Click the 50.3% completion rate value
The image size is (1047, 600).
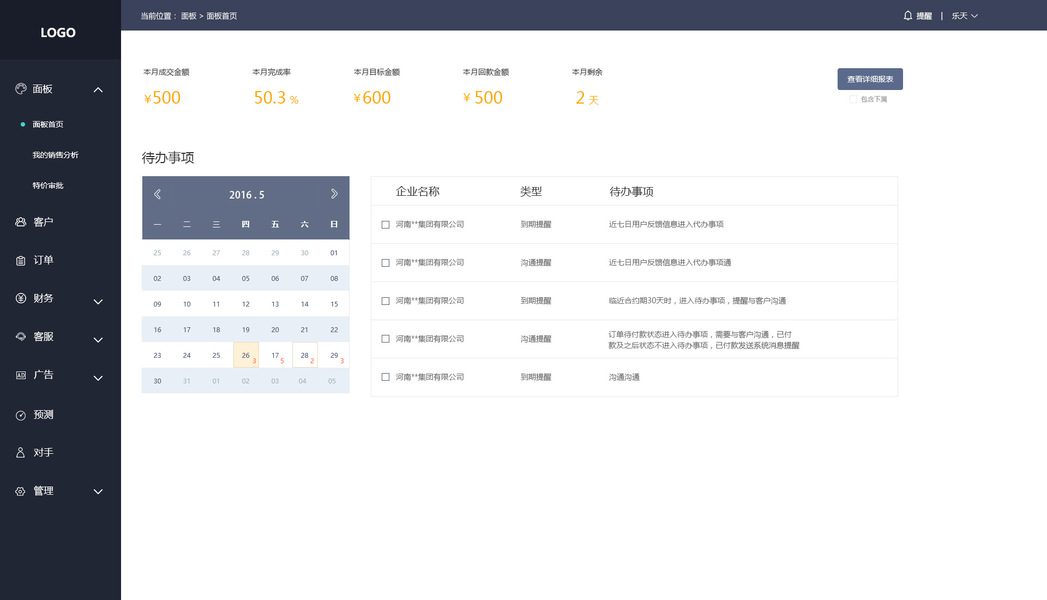276,98
